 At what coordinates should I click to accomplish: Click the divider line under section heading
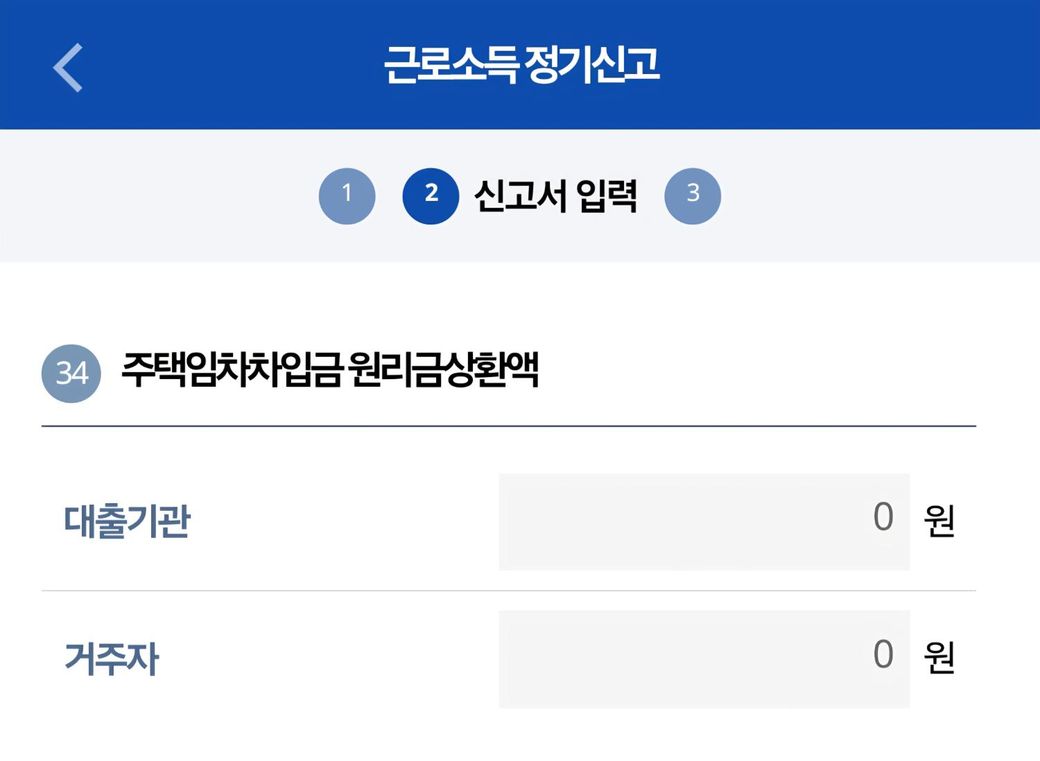tap(508, 426)
